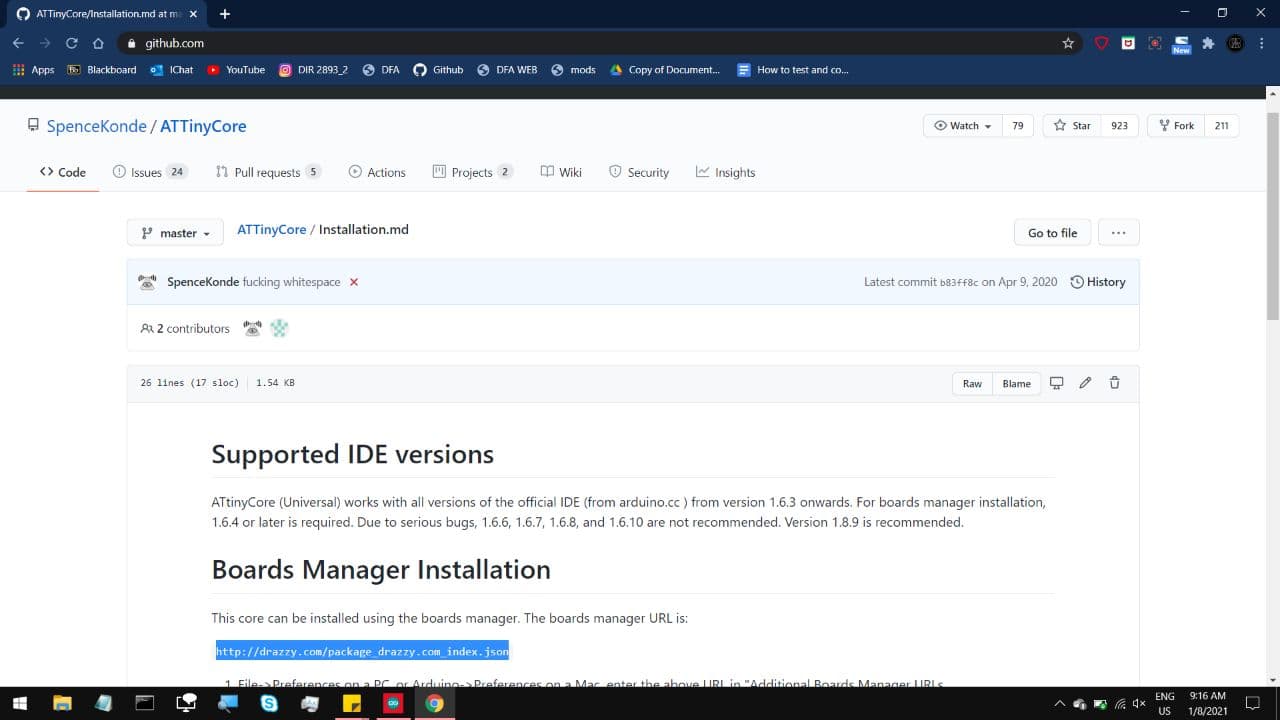Open the red shield extension icon
Screen dimensions: 1280x720
click(1101, 43)
